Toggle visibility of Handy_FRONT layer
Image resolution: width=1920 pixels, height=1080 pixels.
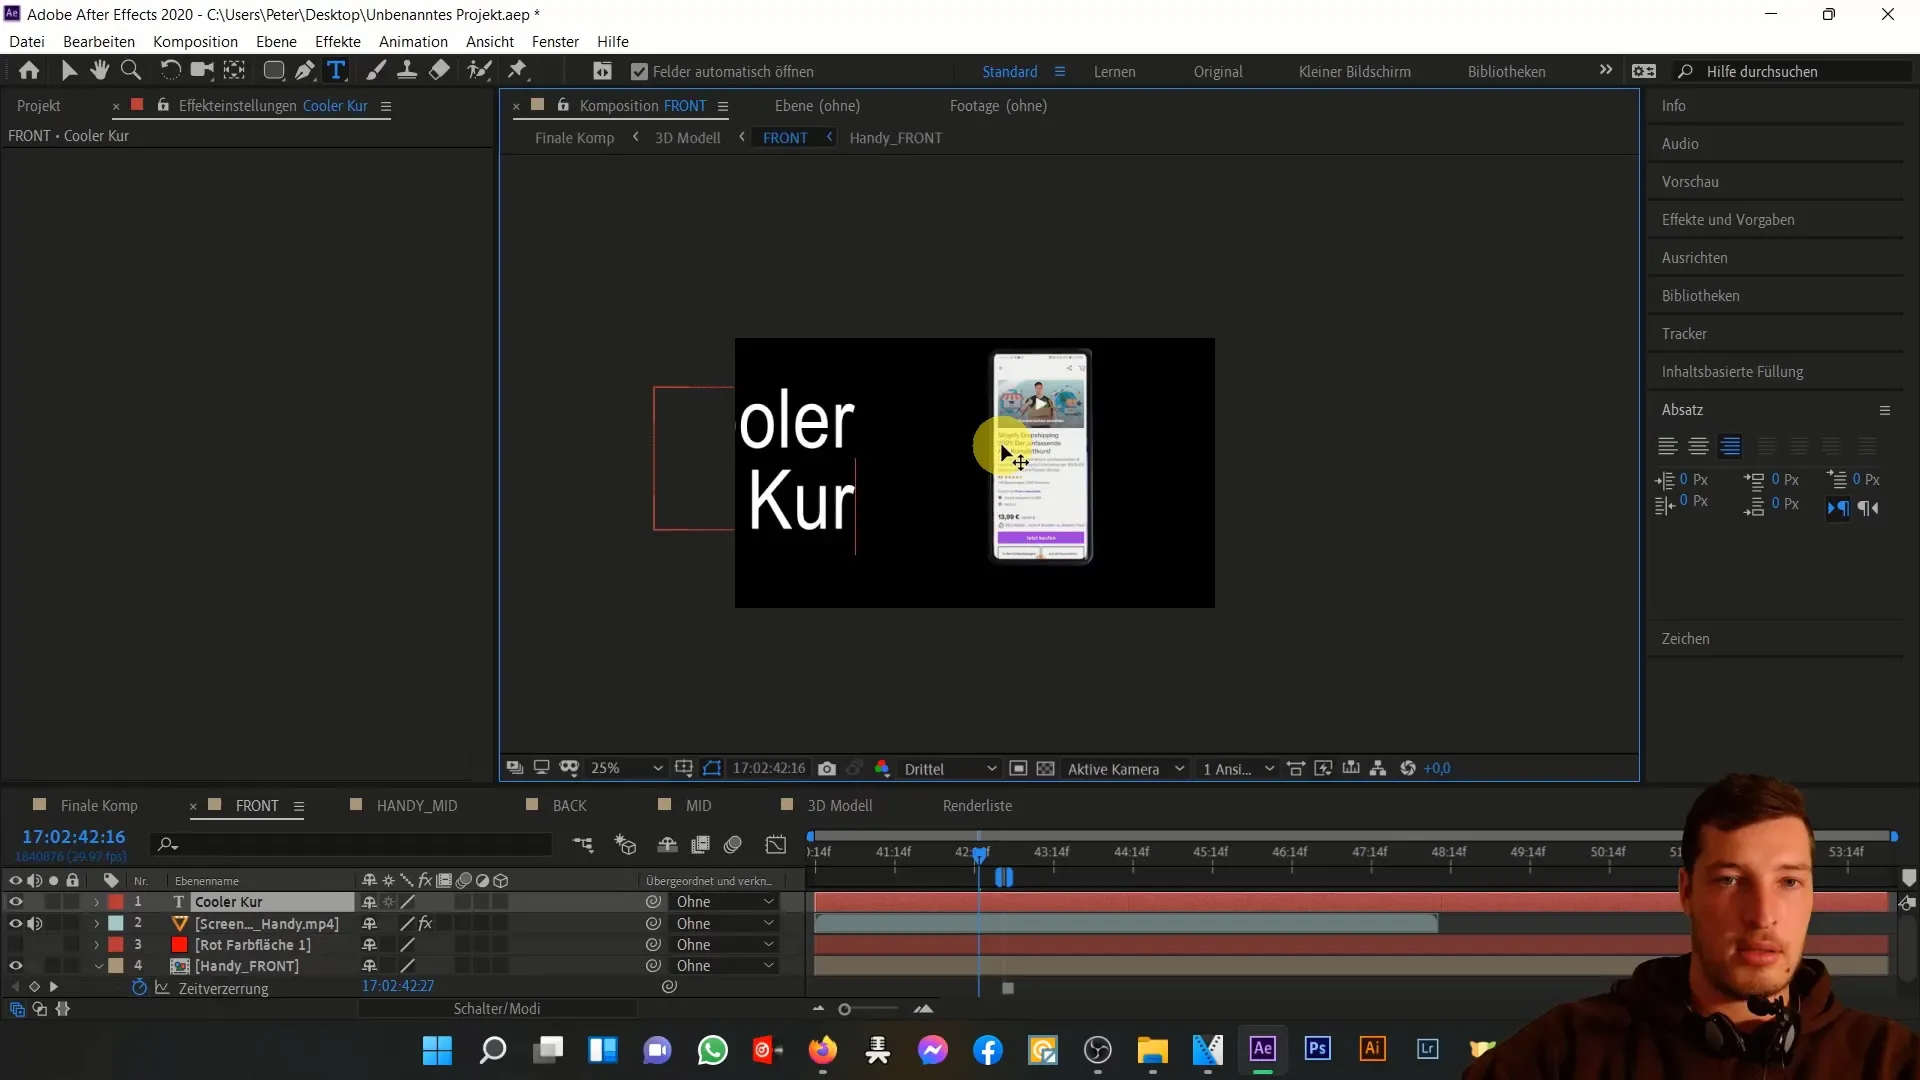[x=15, y=965]
